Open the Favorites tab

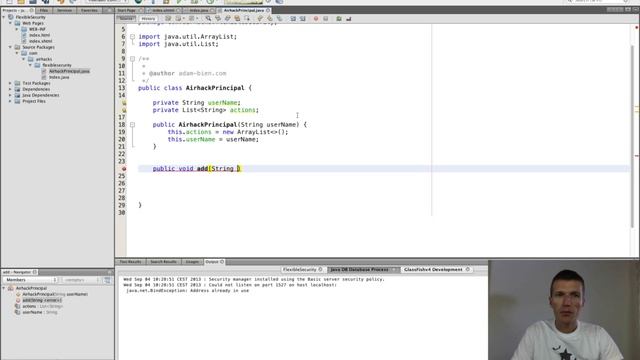[89, 10]
